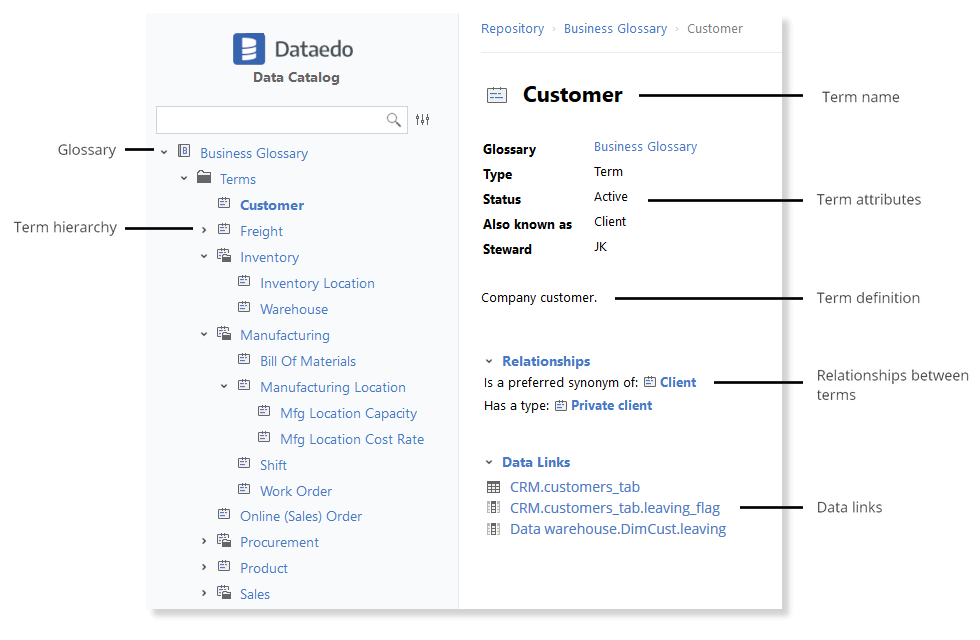
Task: Open Business Glossary from the breadcrumb
Action: pos(615,29)
